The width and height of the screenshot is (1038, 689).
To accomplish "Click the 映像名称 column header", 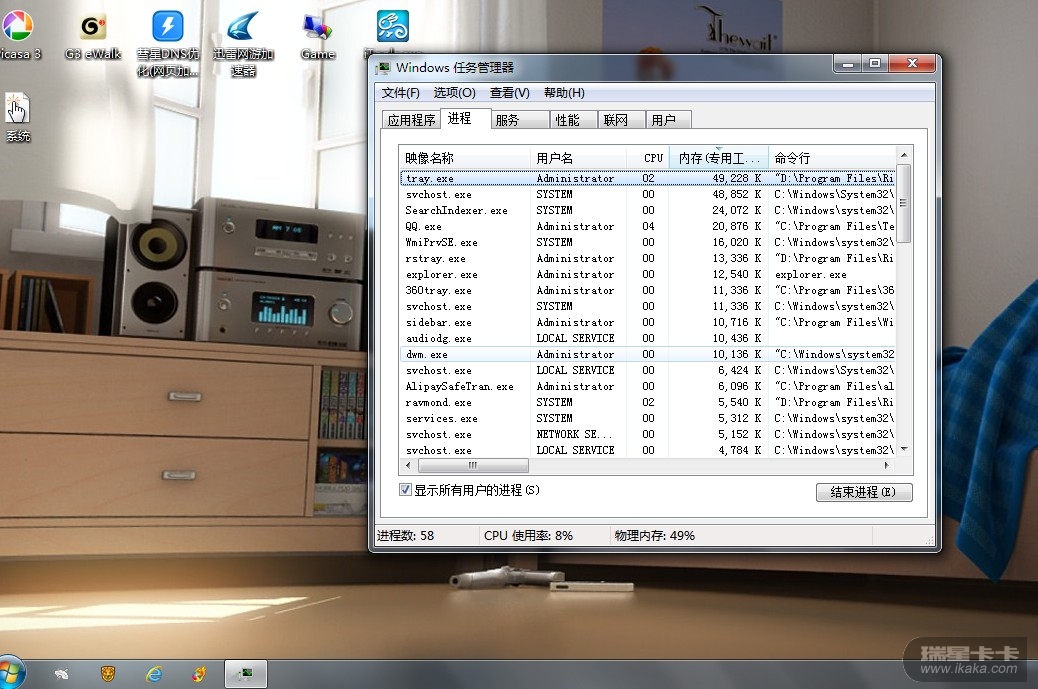I will (464, 158).
